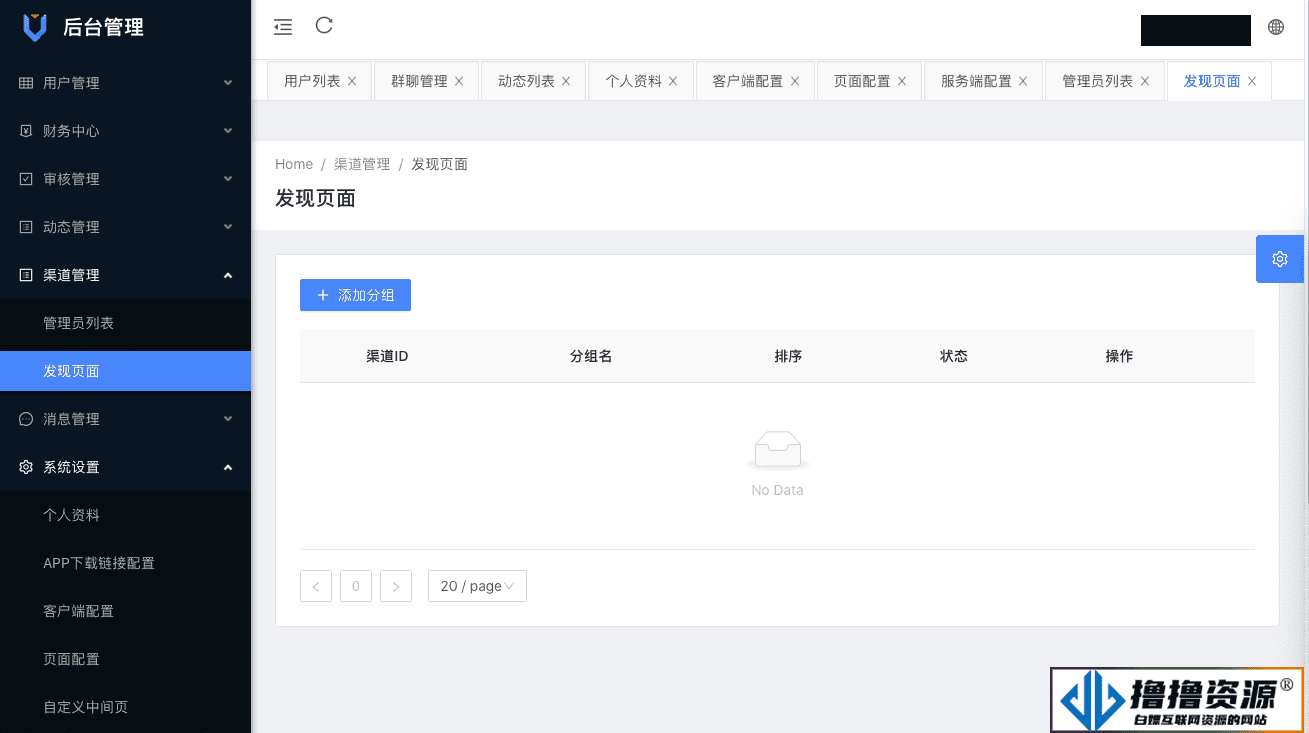Collapse the 渠道管理 menu chevron
Viewport: 1309px width, 733px height.
[x=228, y=275]
